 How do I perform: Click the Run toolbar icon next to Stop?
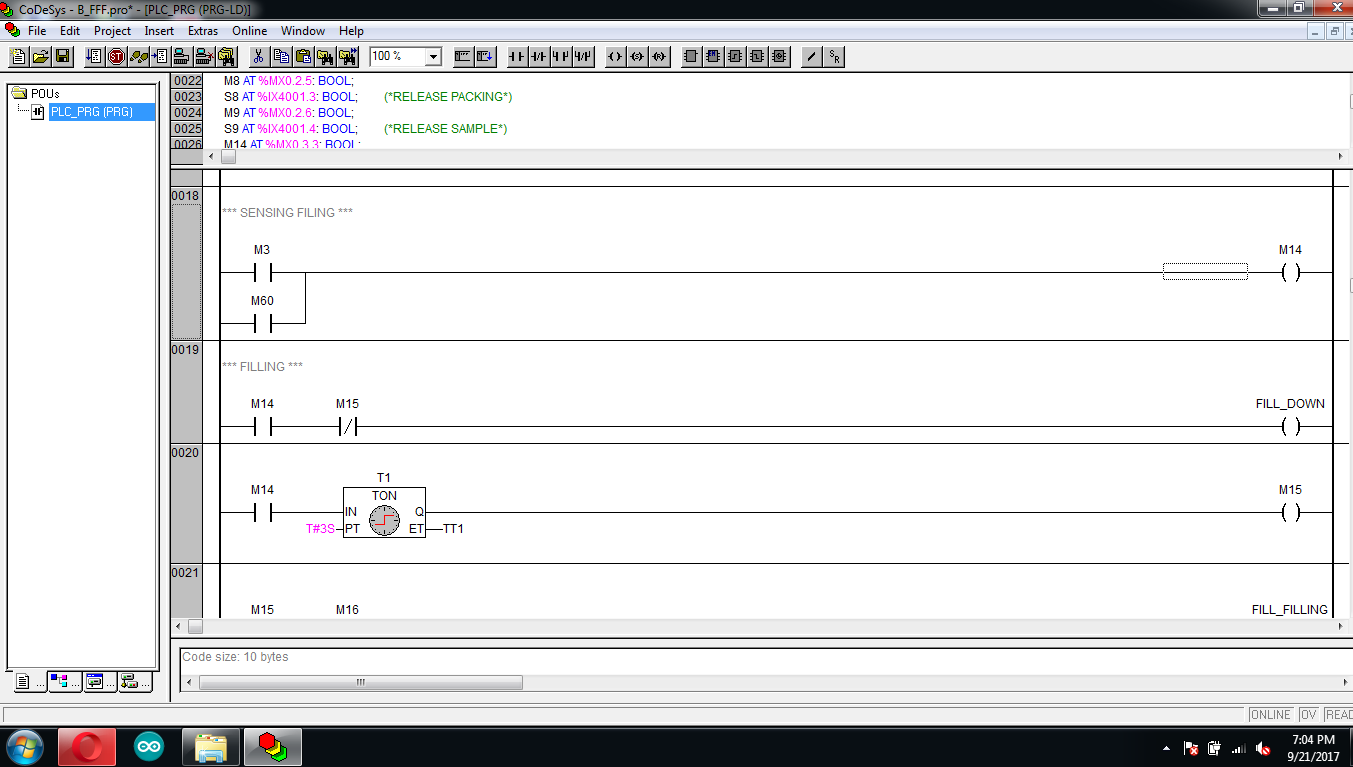coord(94,56)
